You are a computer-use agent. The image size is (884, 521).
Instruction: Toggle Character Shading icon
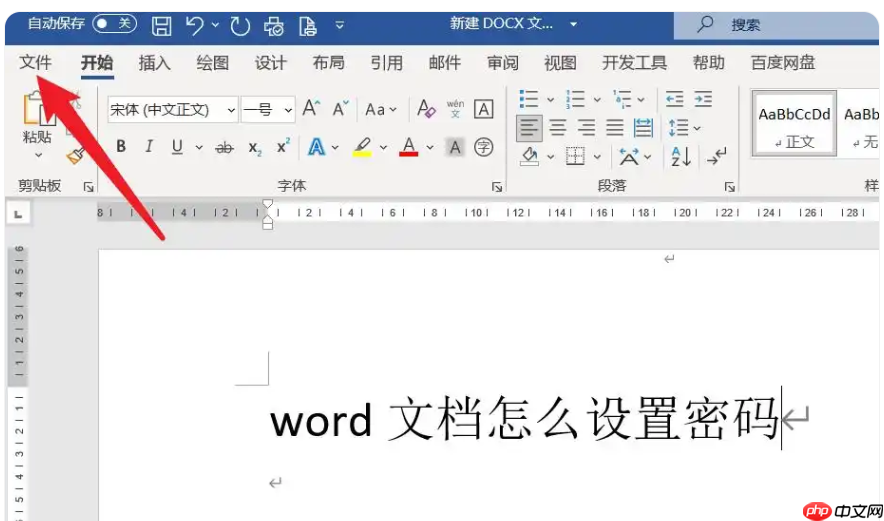[455, 148]
